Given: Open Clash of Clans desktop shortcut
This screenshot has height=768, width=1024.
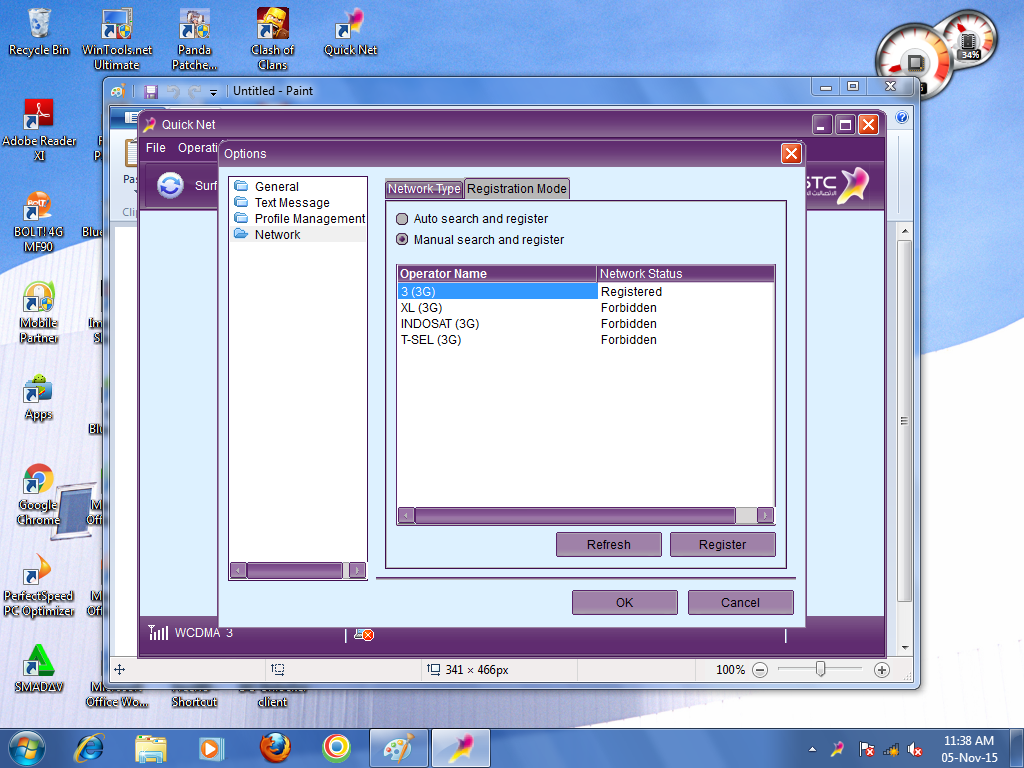Looking at the screenshot, I should tap(272, 39).
